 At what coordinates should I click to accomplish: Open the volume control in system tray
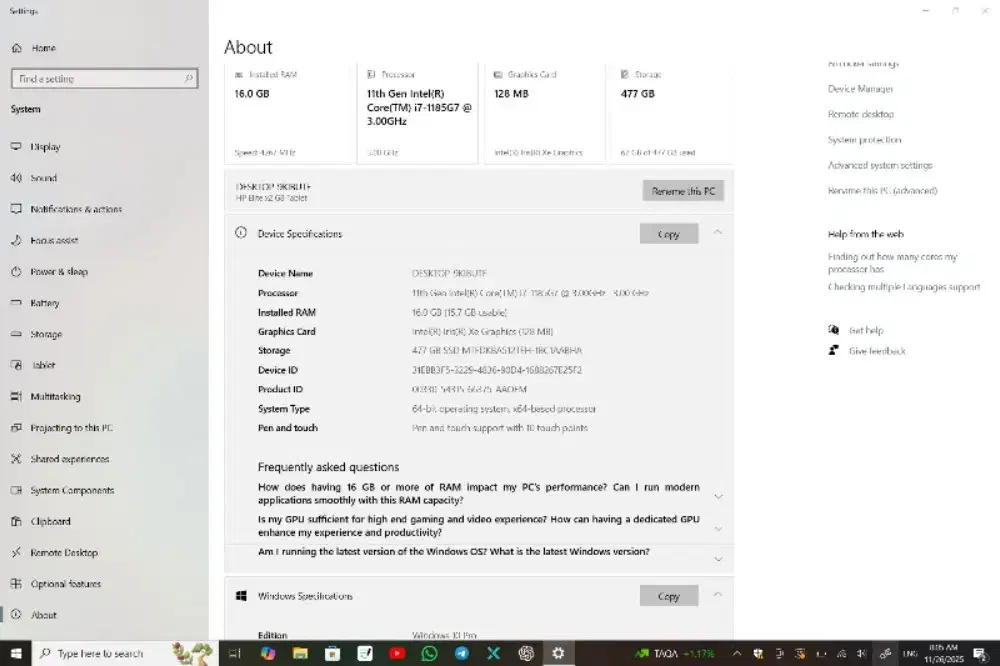coord(862,653)
